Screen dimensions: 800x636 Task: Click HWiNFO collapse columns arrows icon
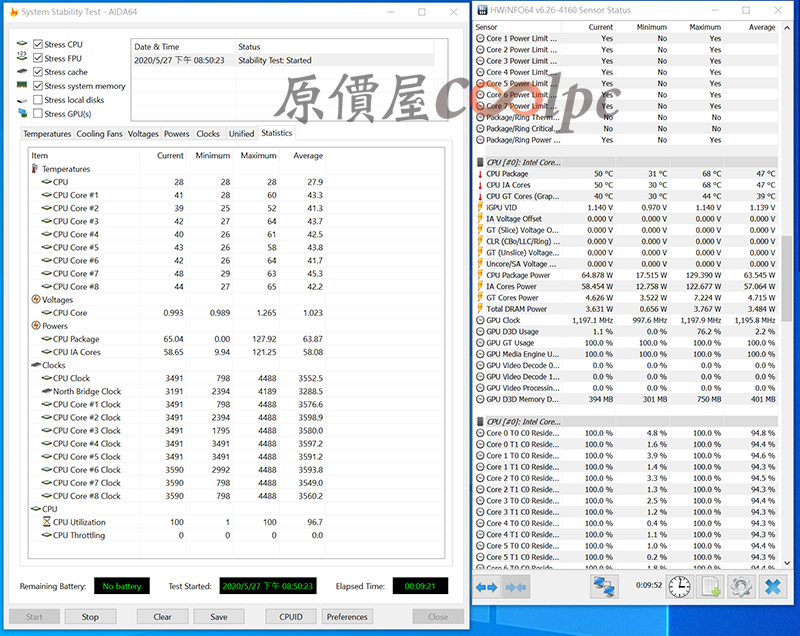pyautogui.click(x=515, y=588)
